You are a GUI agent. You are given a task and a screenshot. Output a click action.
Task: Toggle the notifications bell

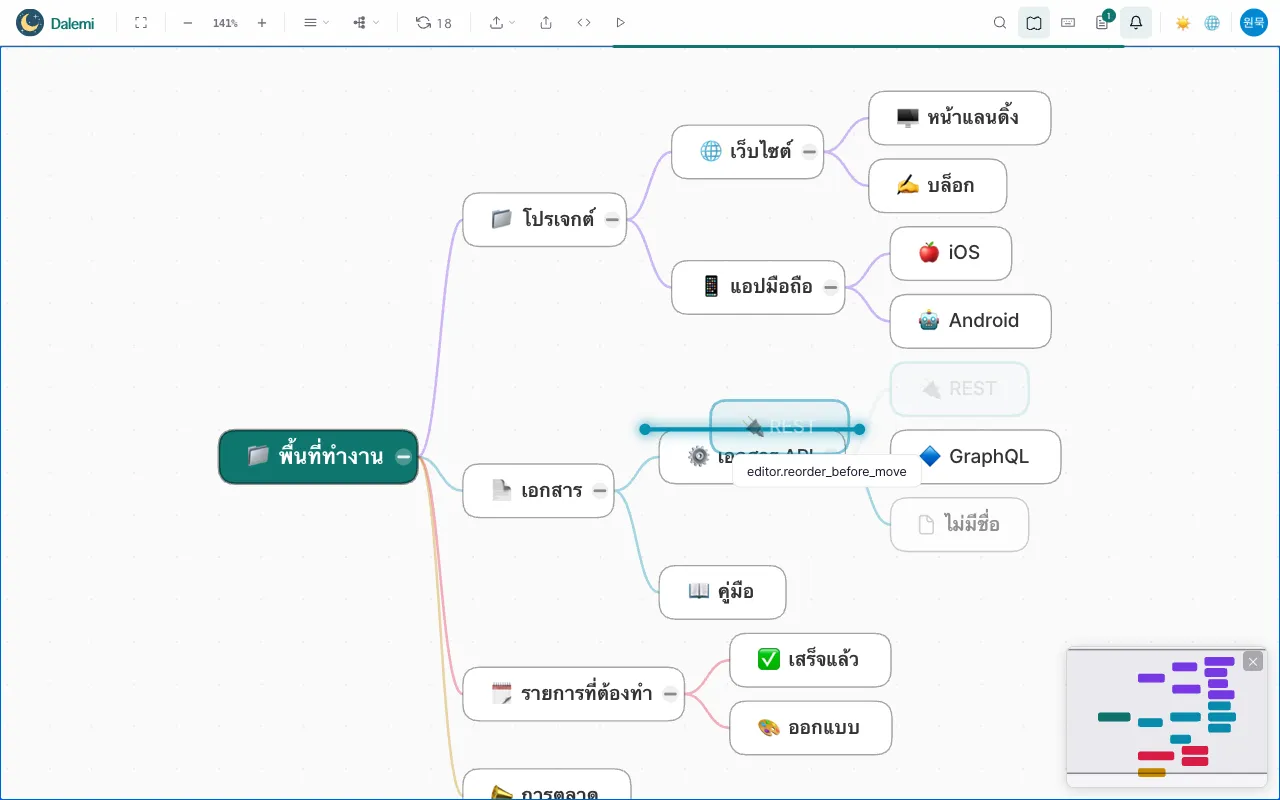point(1136,22)
